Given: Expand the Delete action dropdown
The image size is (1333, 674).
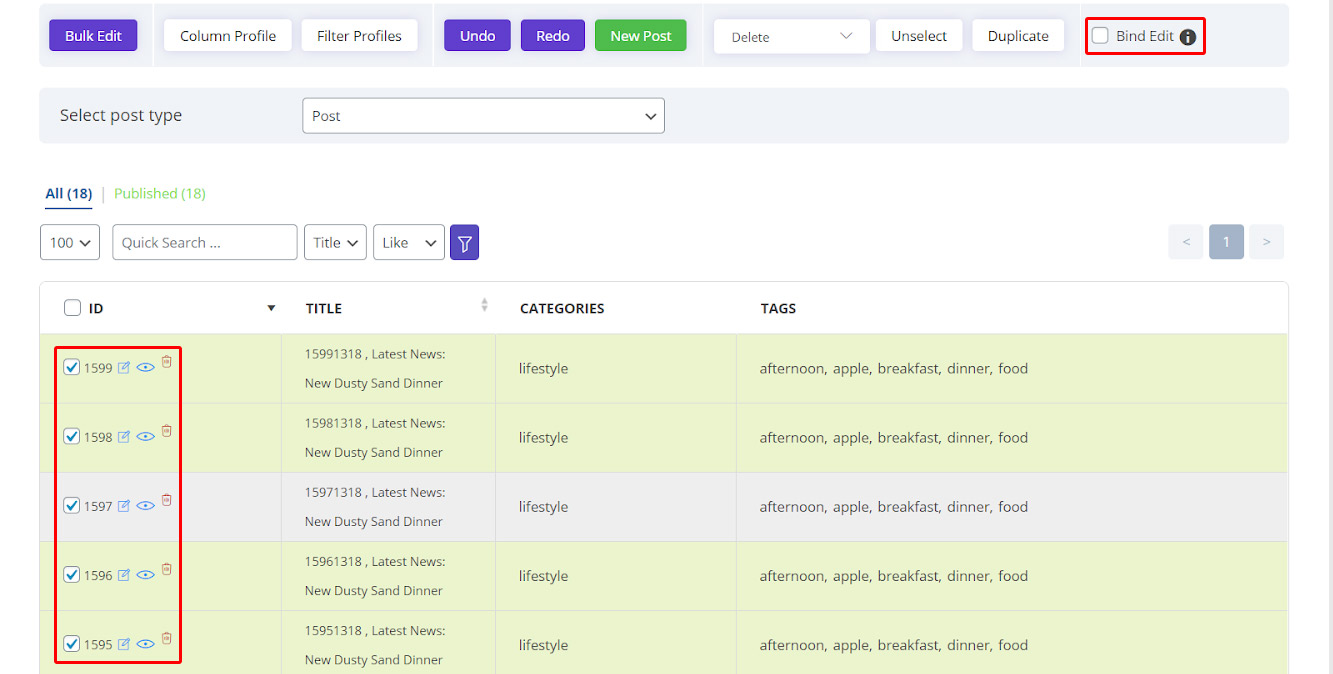Looking at the screenshot, I should 790,37.
